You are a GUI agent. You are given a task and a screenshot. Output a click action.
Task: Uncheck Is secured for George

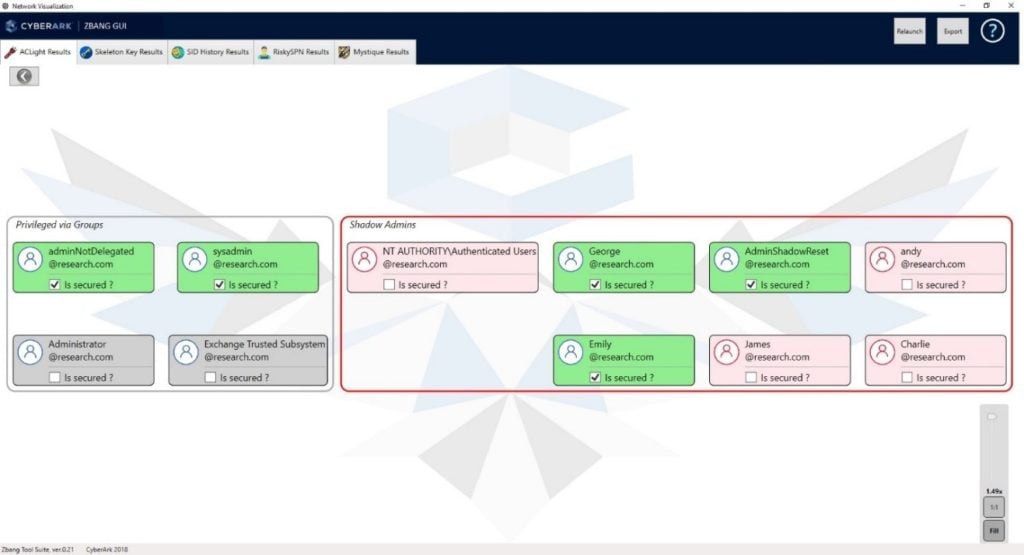[595, 285]
